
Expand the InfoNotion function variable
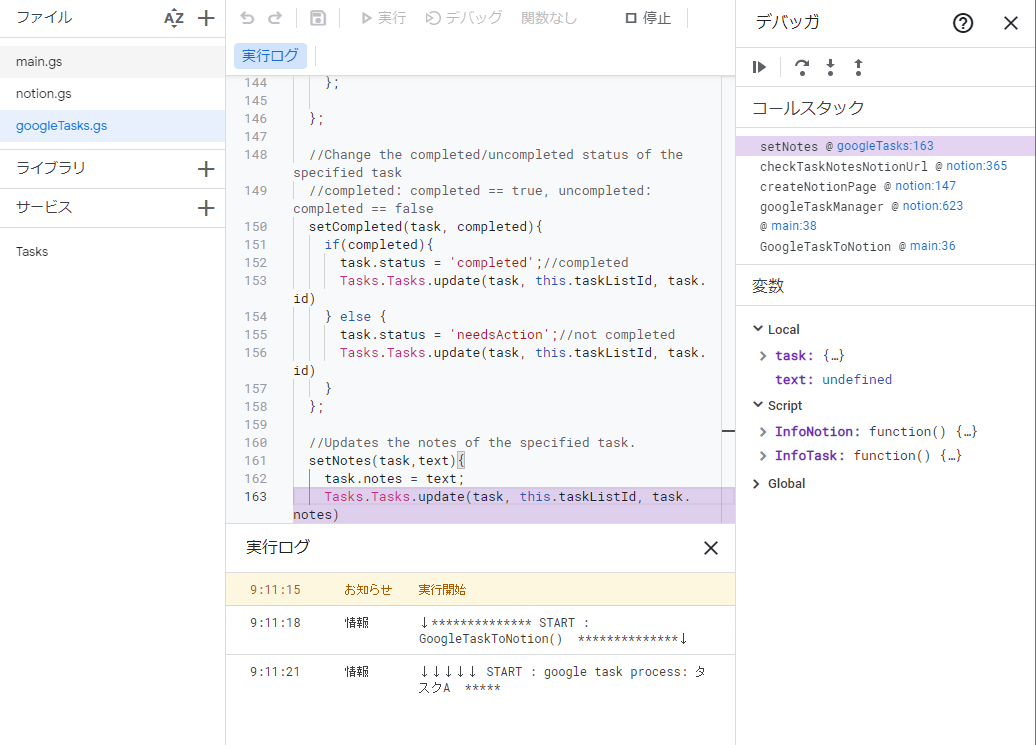click(x=763, y=432)
